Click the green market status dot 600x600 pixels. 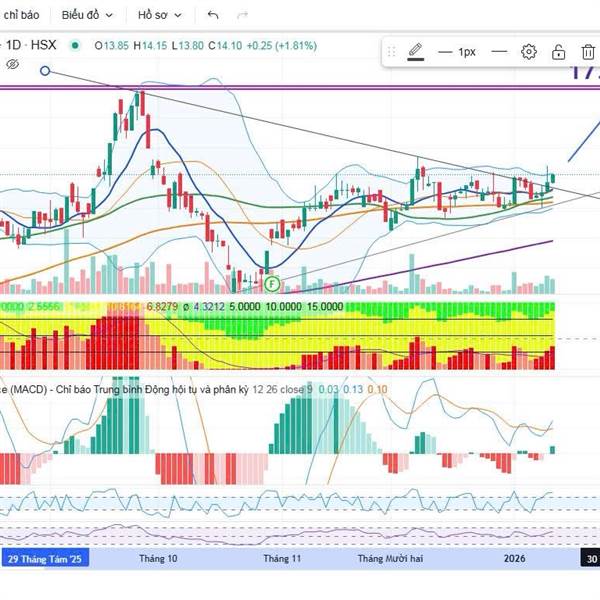[75, 46]
